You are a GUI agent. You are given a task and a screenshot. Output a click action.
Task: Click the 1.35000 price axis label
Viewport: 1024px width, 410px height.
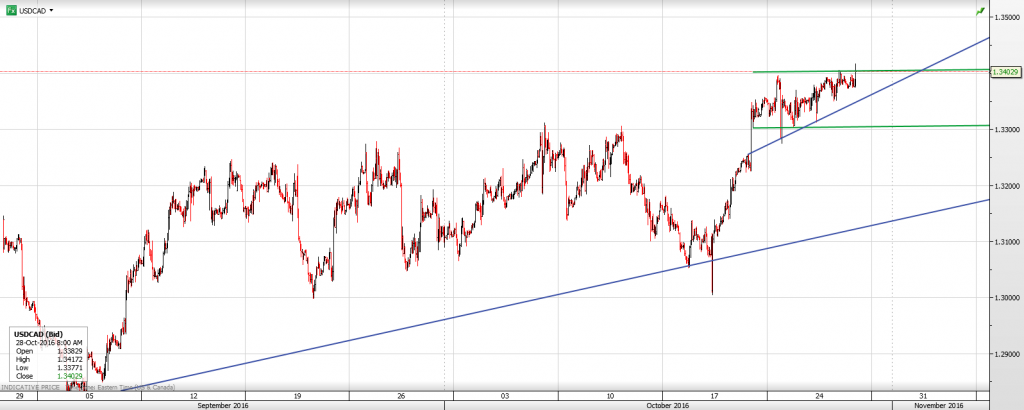tap(1005, 17)
